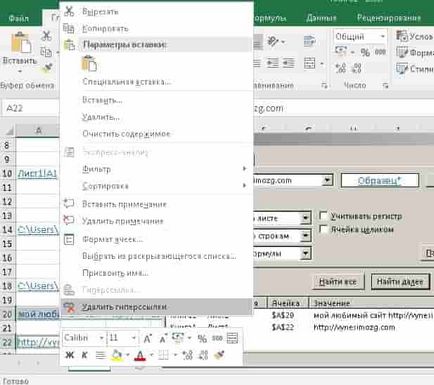Click the decrease indent icon in ribbon
Viewport: 434px width, 385px height.
tap(273, 63)
